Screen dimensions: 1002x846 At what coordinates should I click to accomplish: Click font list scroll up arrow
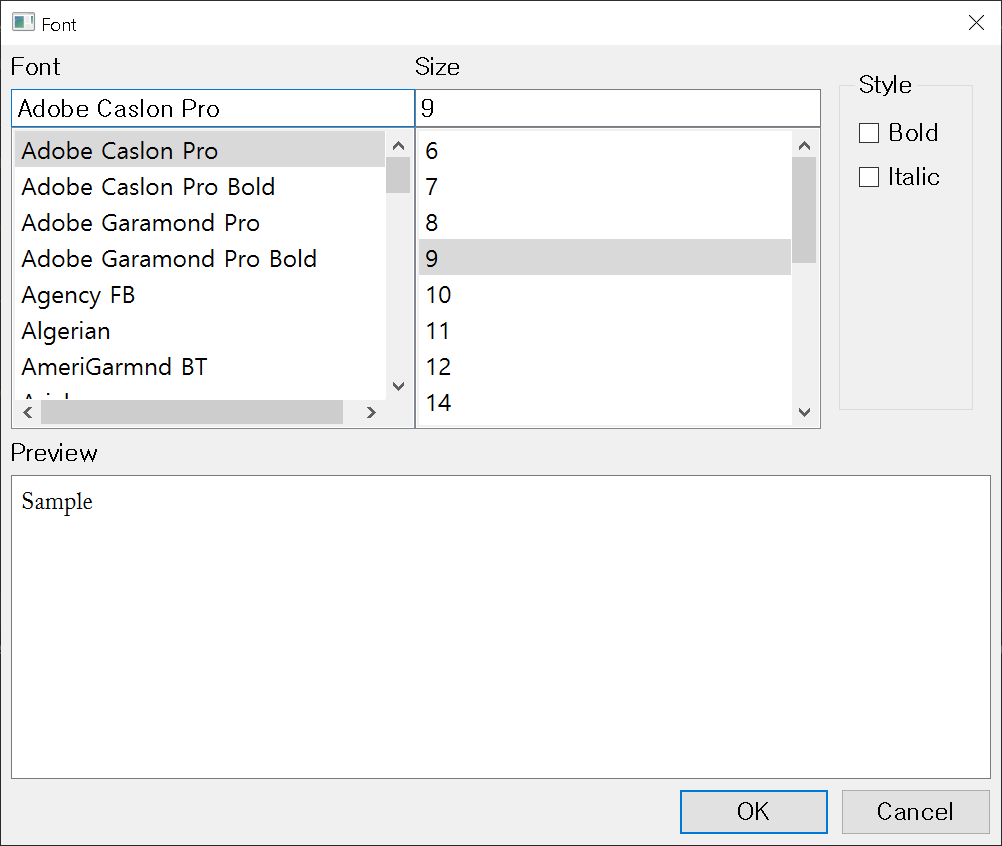[x=398, y=146]
